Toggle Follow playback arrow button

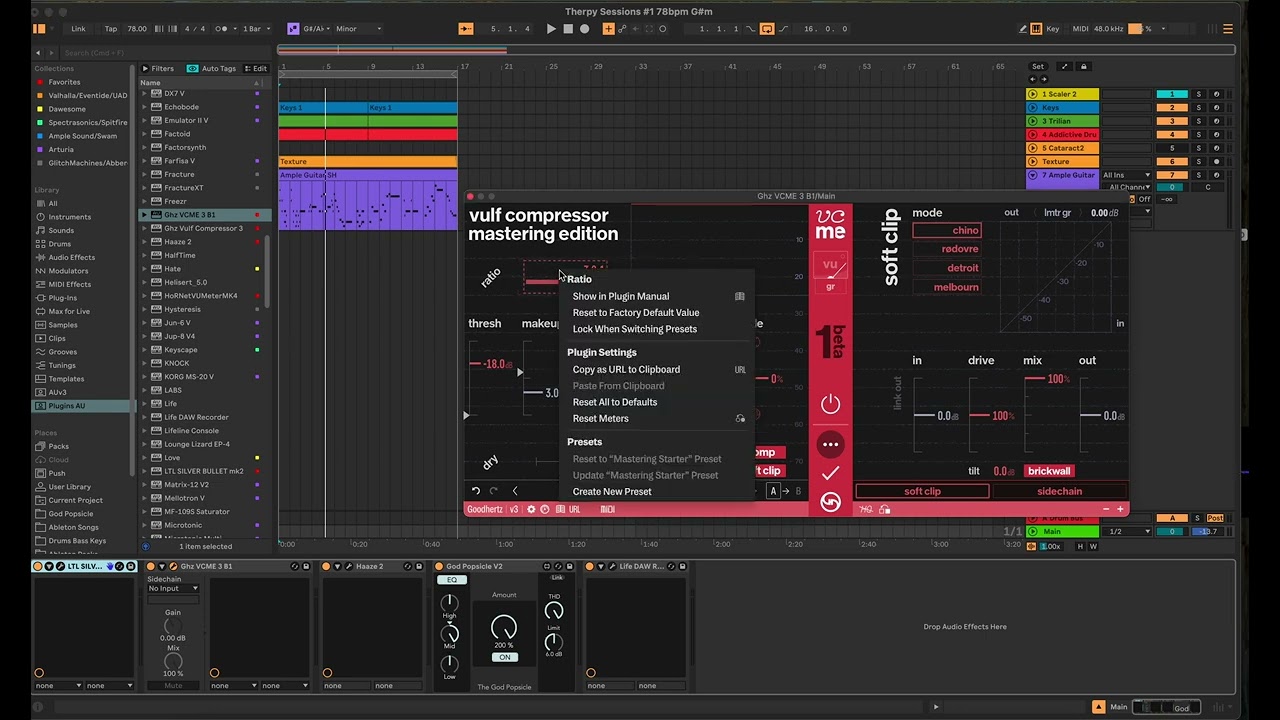[x=467, y=29]
